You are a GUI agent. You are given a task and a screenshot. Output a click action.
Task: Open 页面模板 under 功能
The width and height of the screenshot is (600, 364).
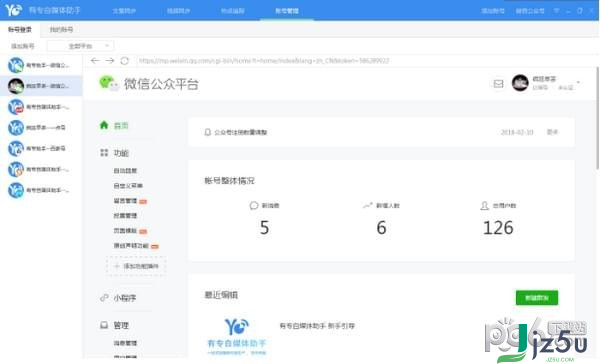click(125, 230)
